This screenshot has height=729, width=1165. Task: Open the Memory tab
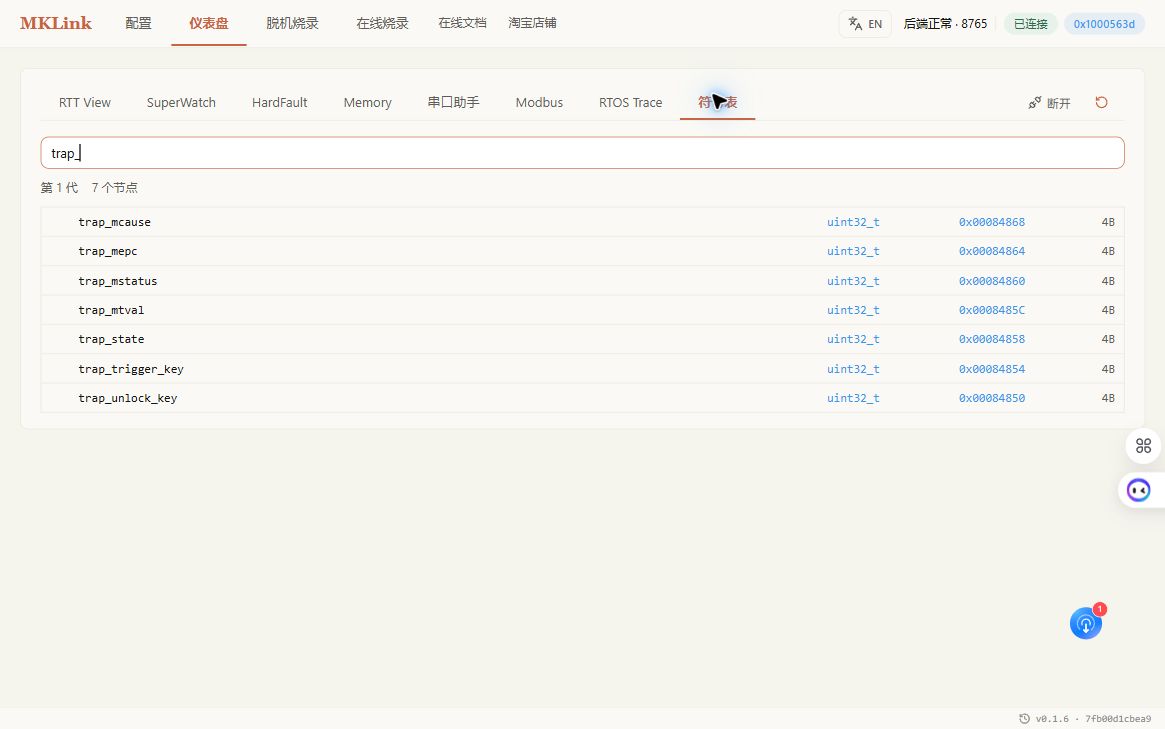367,103
